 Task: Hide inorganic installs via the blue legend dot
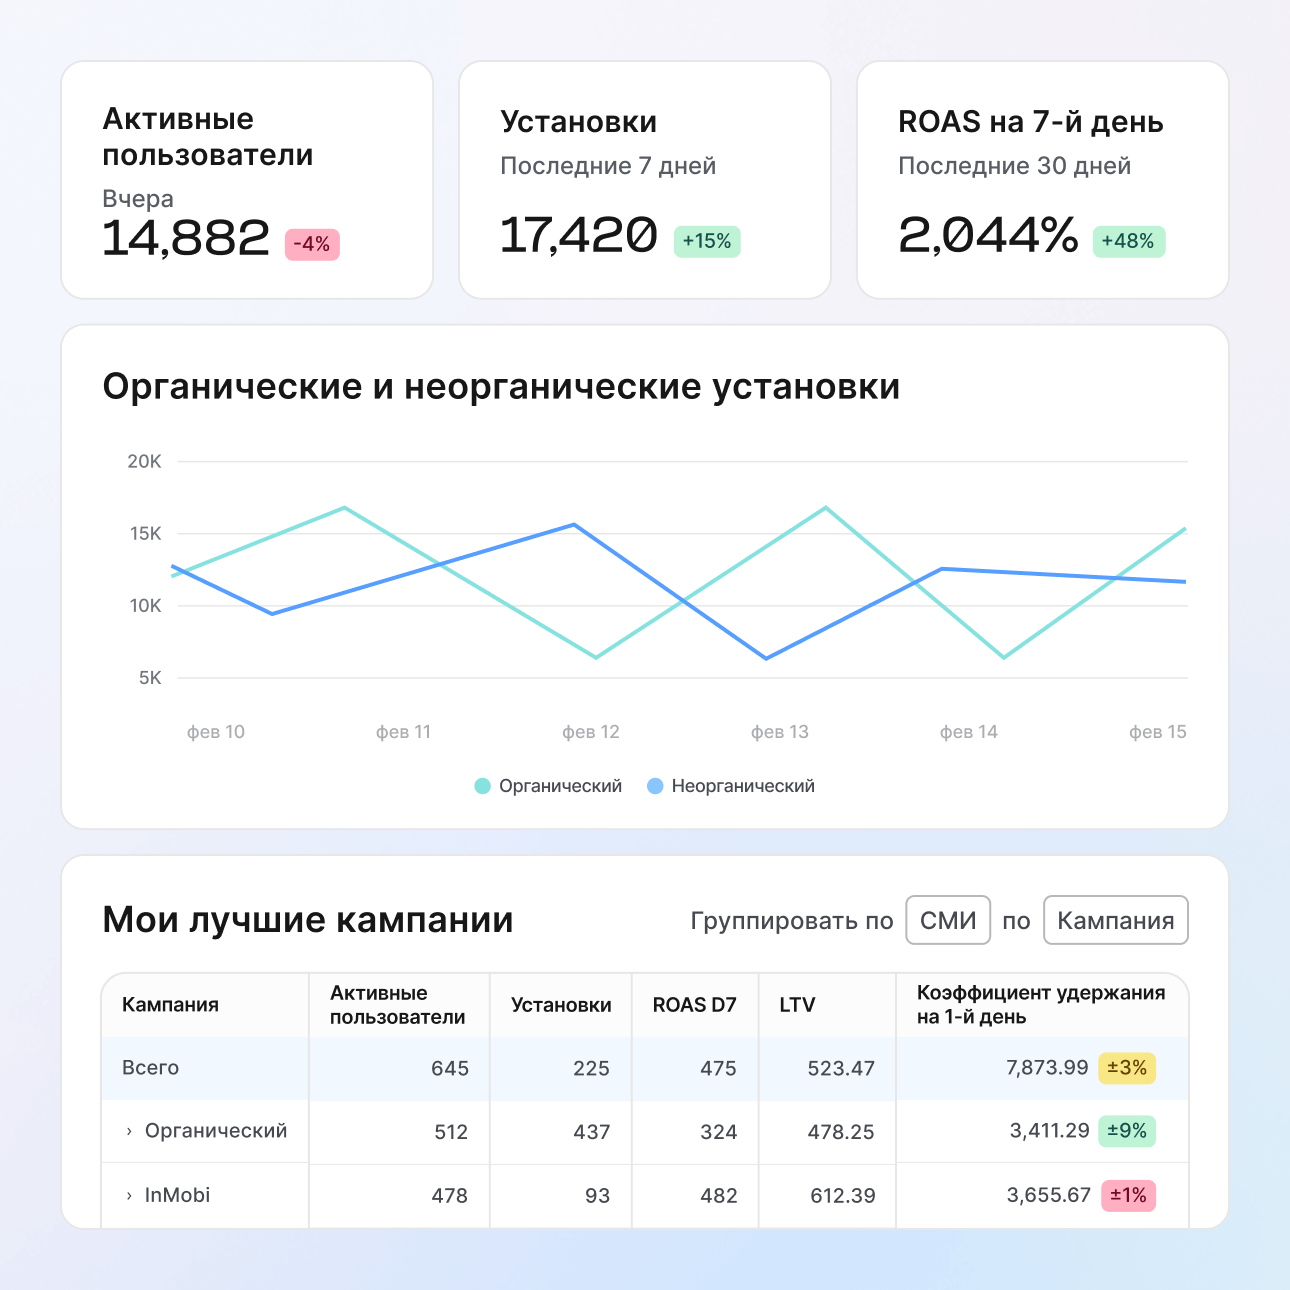point(655,786)
